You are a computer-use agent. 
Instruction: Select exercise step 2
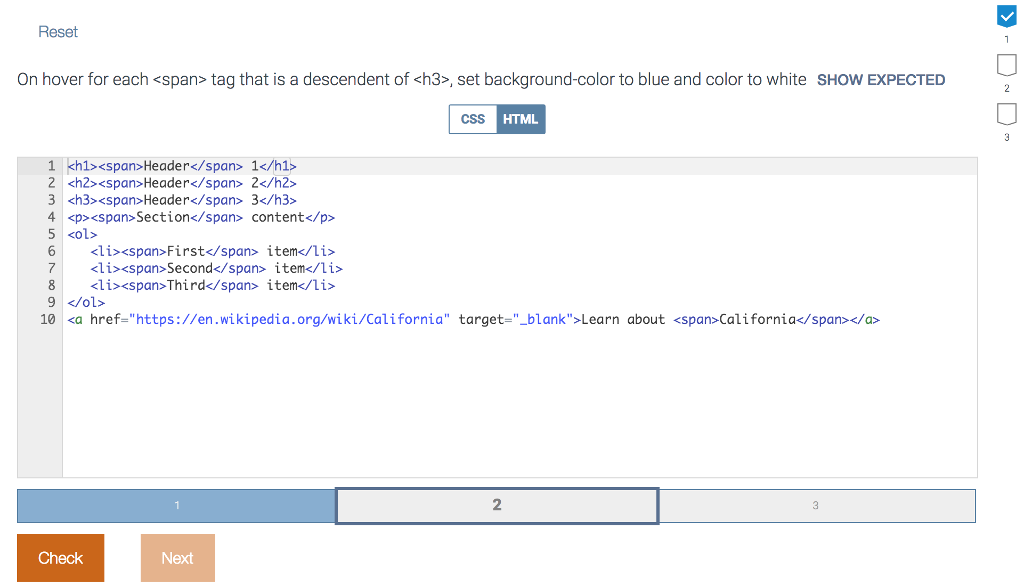496,505
